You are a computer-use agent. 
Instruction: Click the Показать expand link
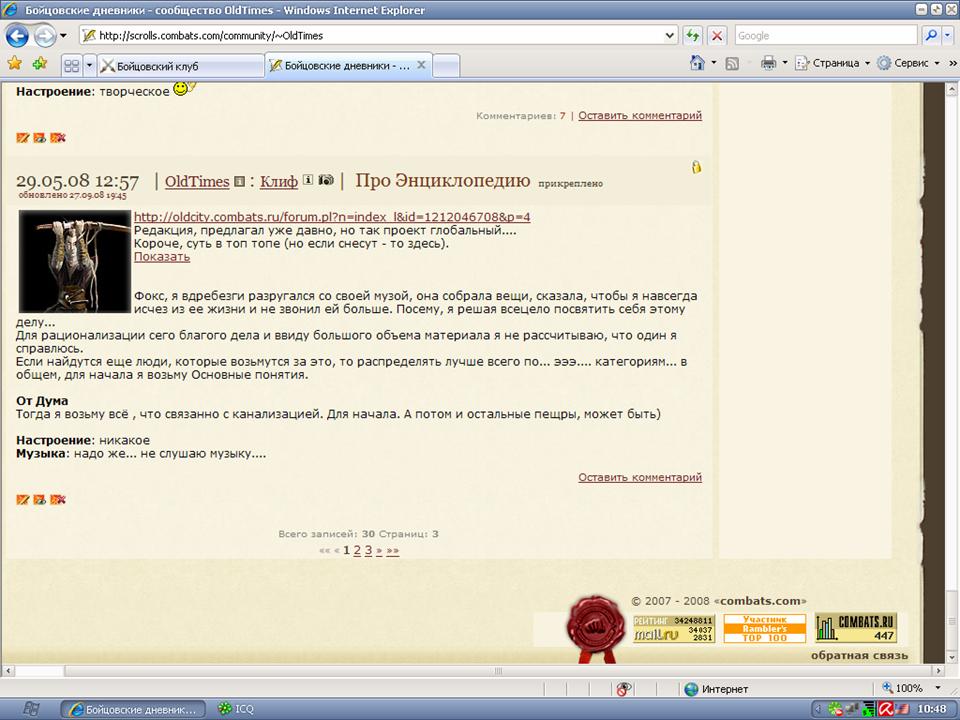pyautogui.click(x=162, y=257)
